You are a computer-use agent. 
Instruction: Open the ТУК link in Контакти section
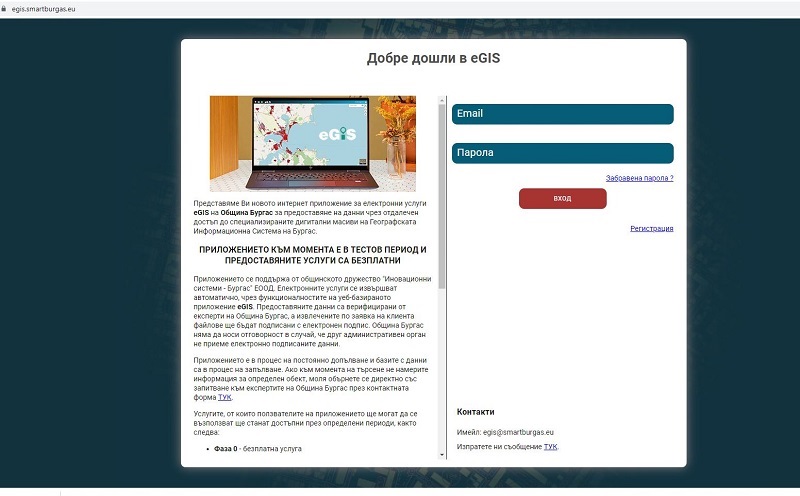pyautogui.click(x=550, y=447)
